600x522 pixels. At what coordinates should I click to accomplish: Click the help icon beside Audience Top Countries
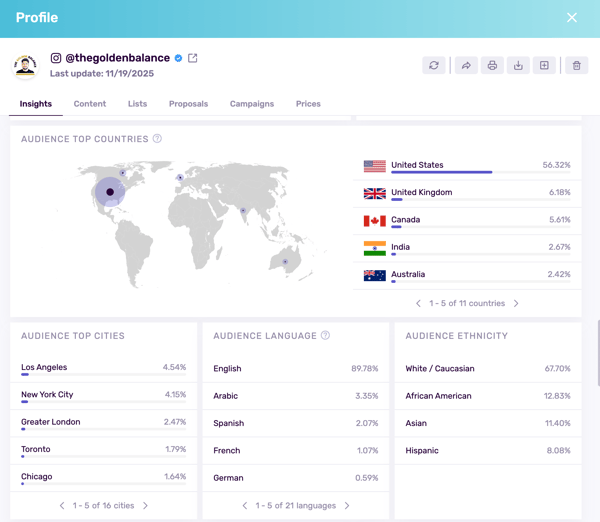[x=157, y=139]
